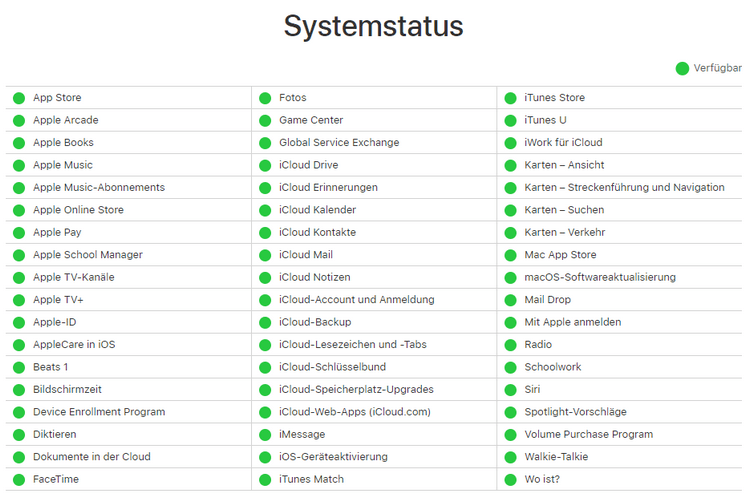Click the Global Service Exchange label
Viewport: 750px width, 498px height.
pyautogui.click(x=339, y=143)
